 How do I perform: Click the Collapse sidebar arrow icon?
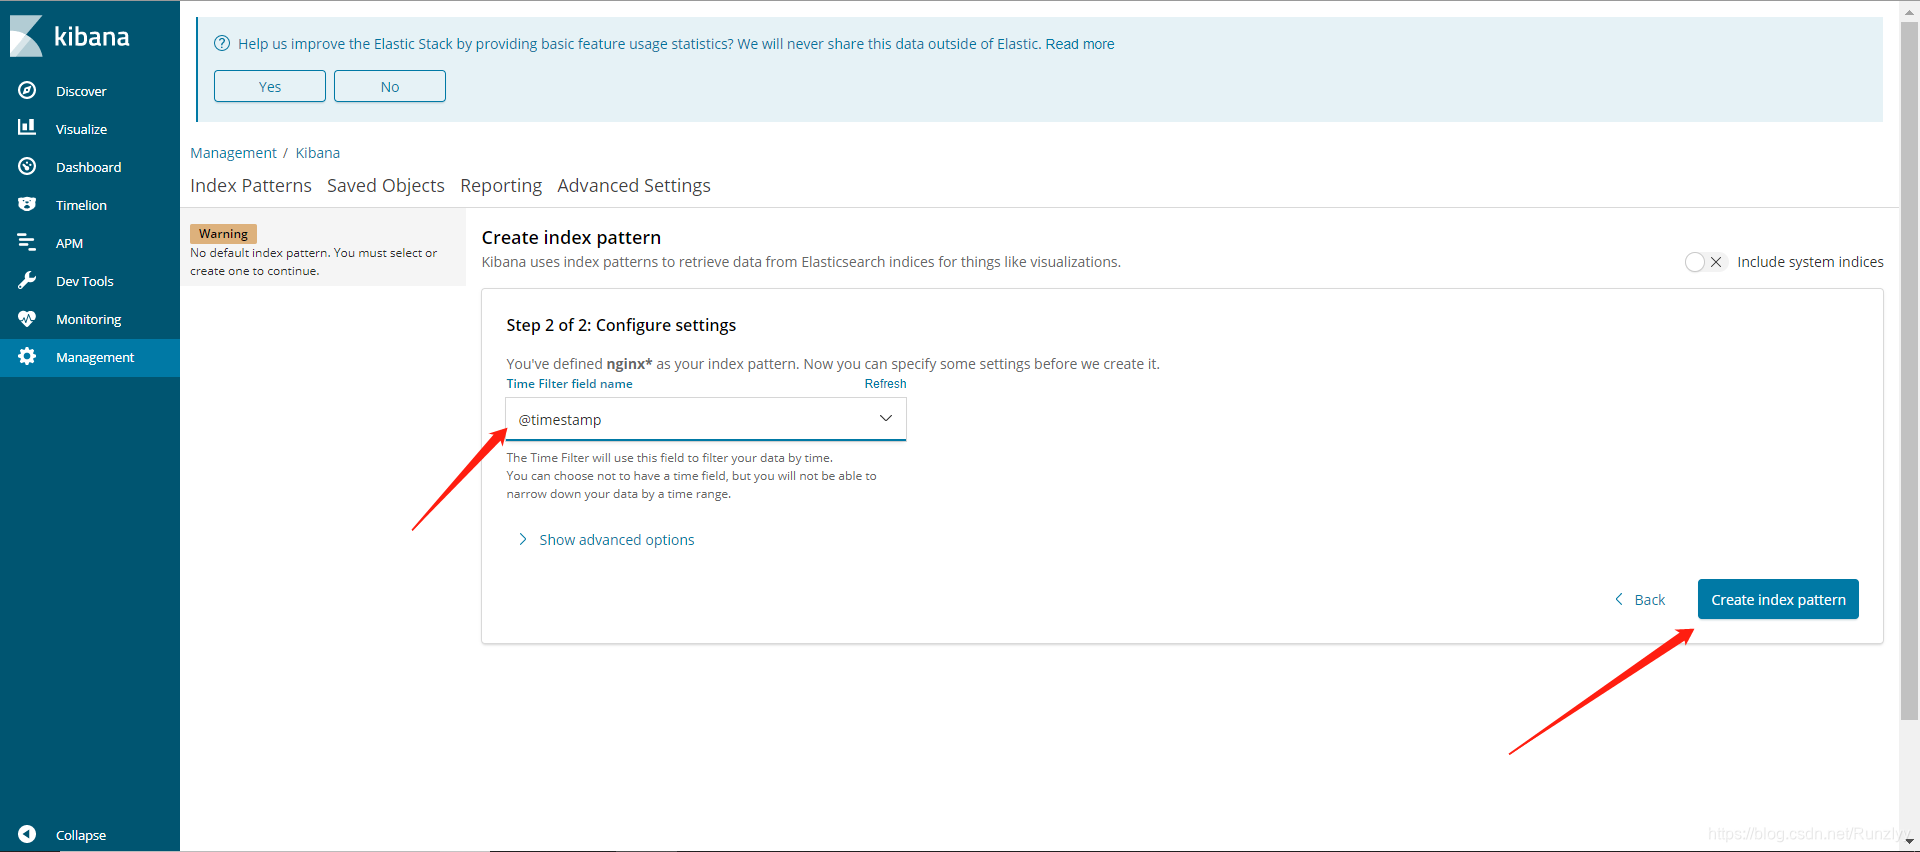(27, 834)
